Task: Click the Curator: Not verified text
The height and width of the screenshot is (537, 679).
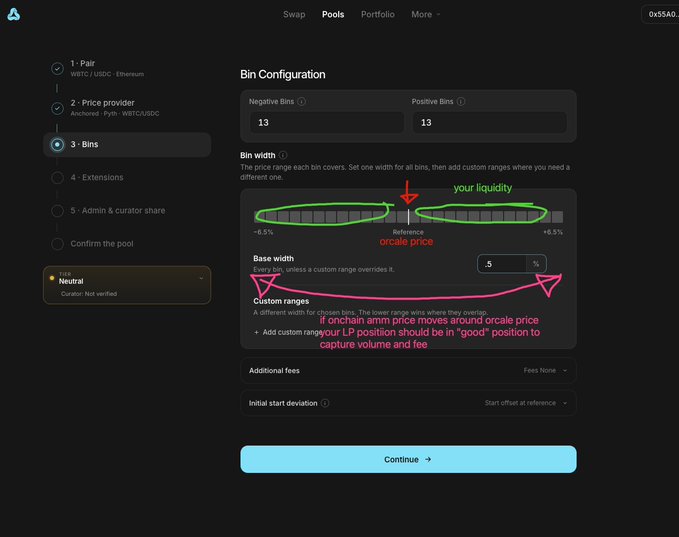Action: pos(89,294)
